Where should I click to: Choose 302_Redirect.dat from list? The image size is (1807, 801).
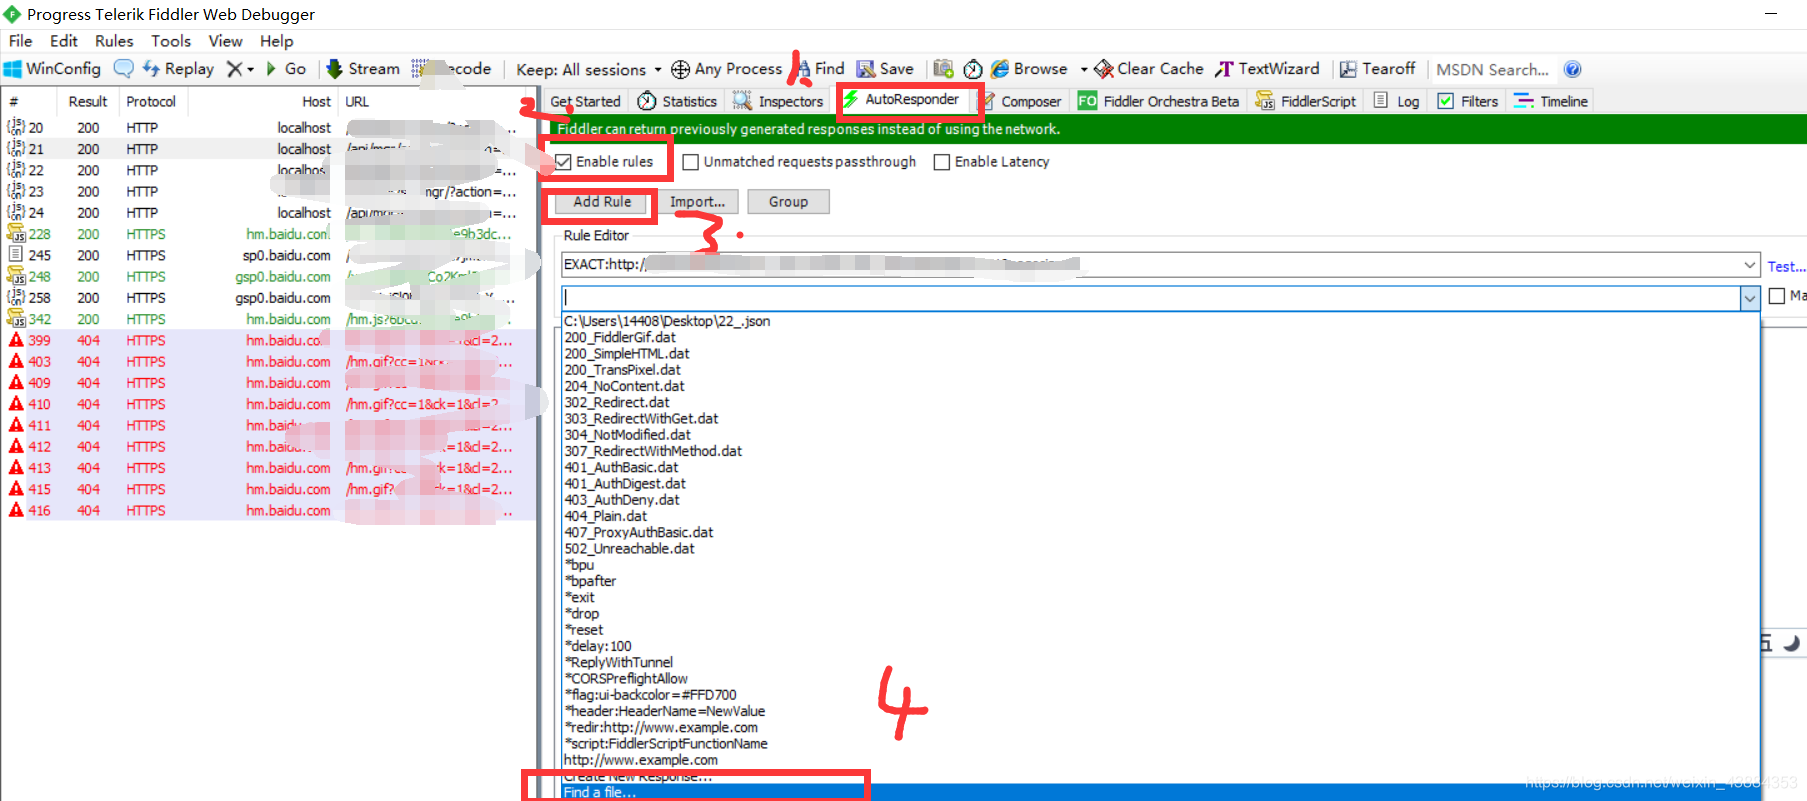[617, 403]
